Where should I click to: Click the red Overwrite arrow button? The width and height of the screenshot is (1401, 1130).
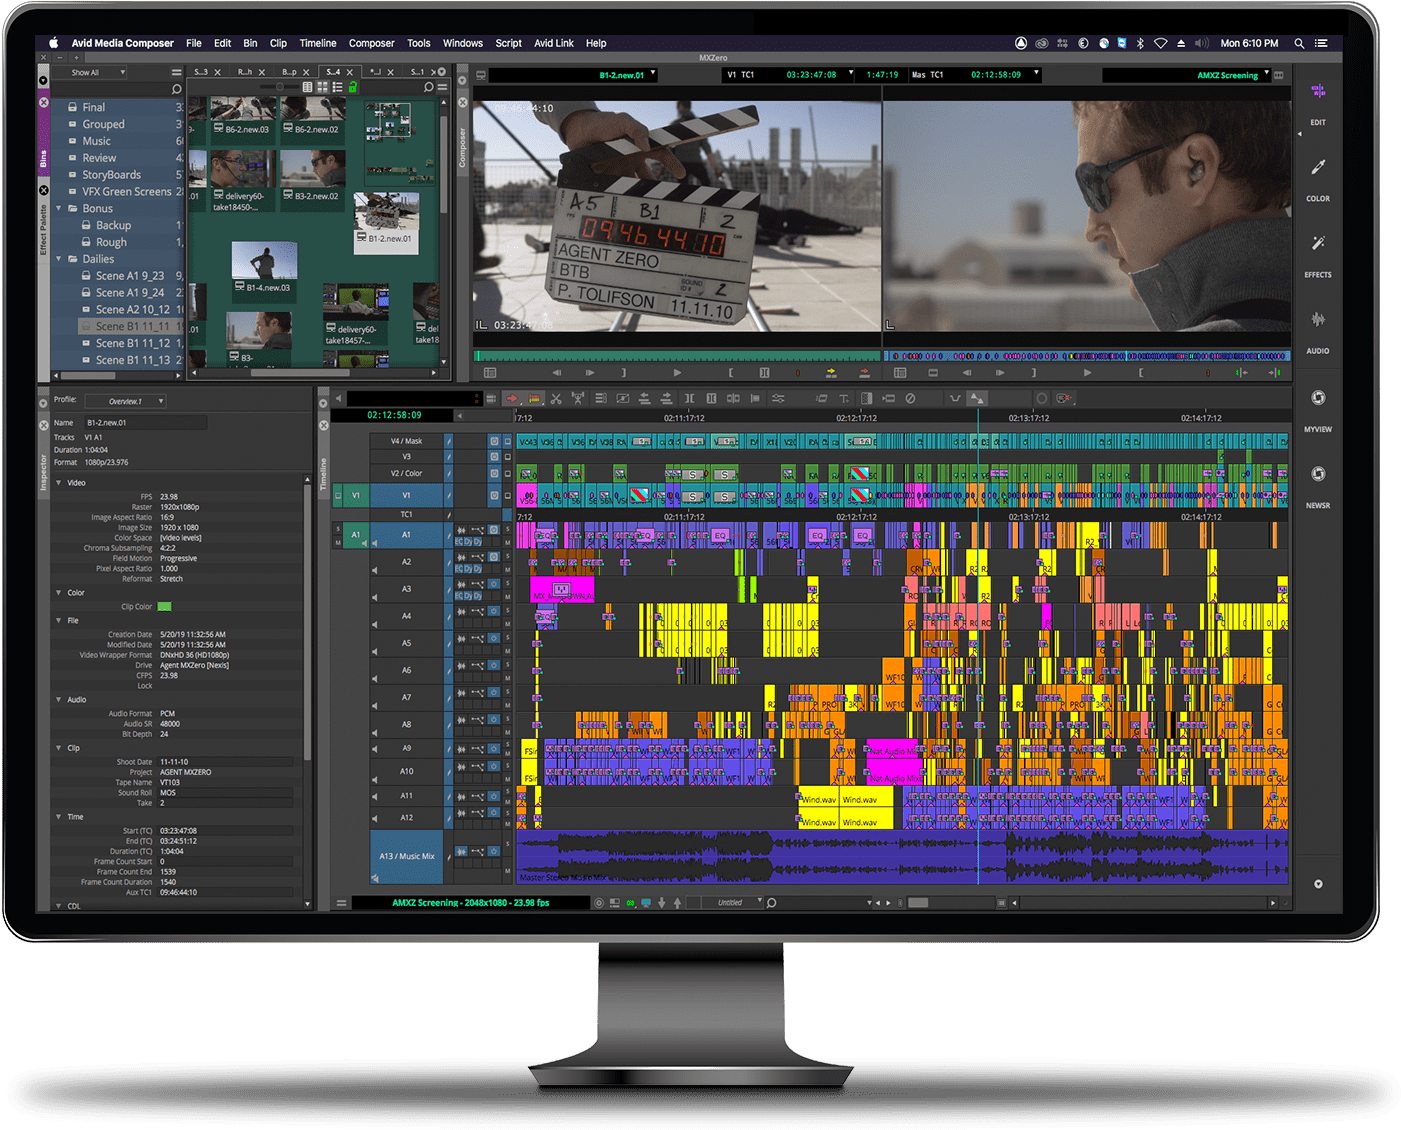click(x=864, y=373)
